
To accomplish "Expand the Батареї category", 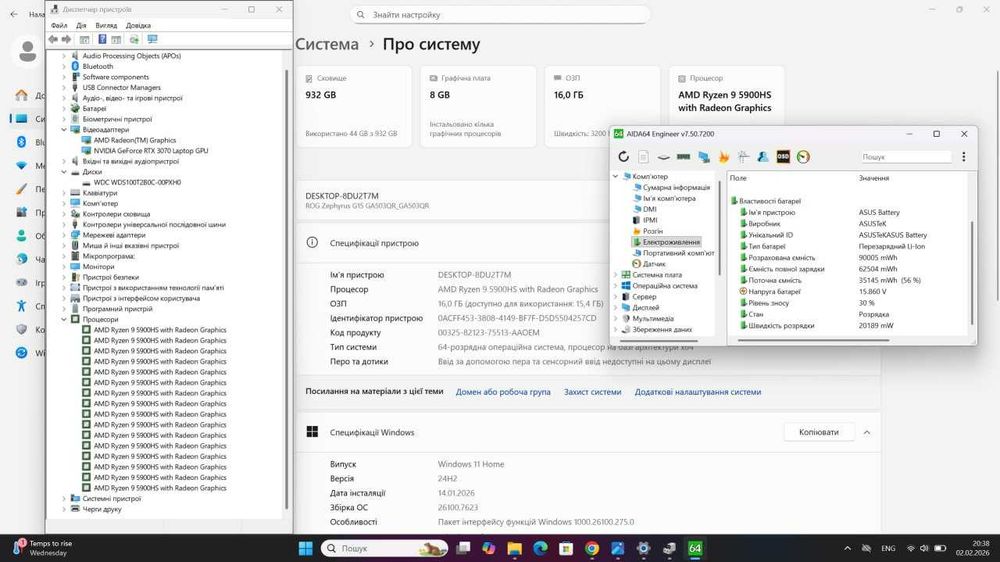I will pyautogui.click(x=64, y=108).
